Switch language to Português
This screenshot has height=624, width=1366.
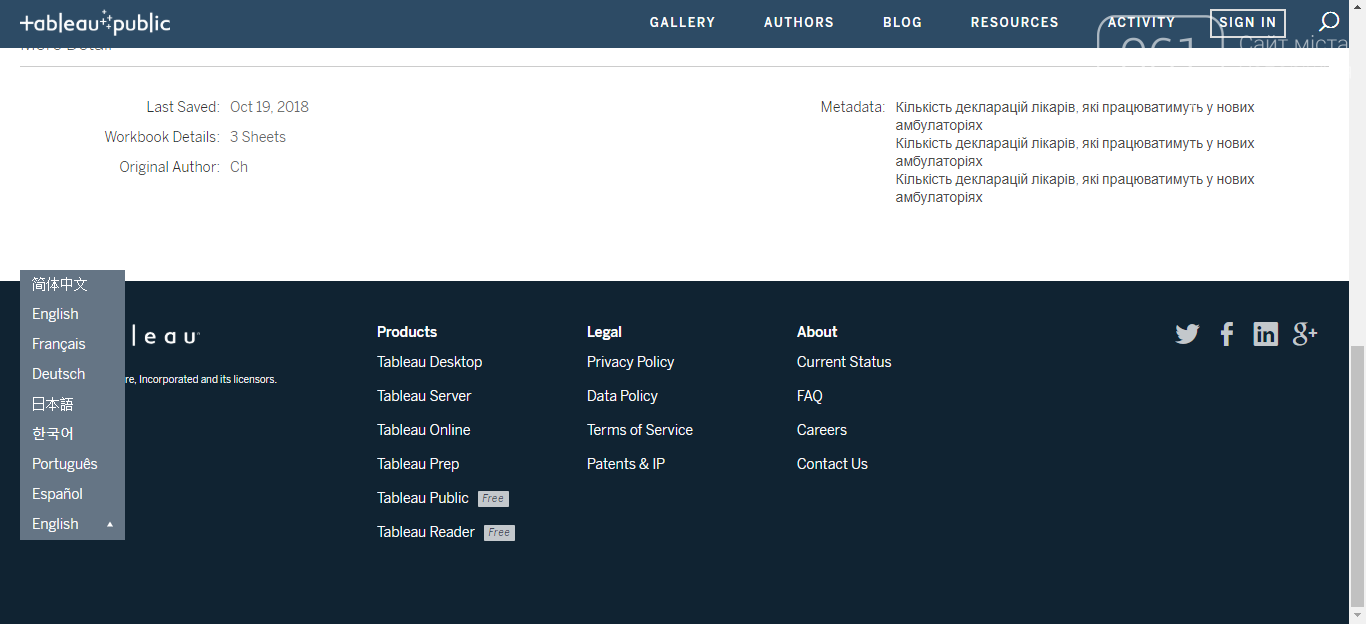(x=65, y=464)
